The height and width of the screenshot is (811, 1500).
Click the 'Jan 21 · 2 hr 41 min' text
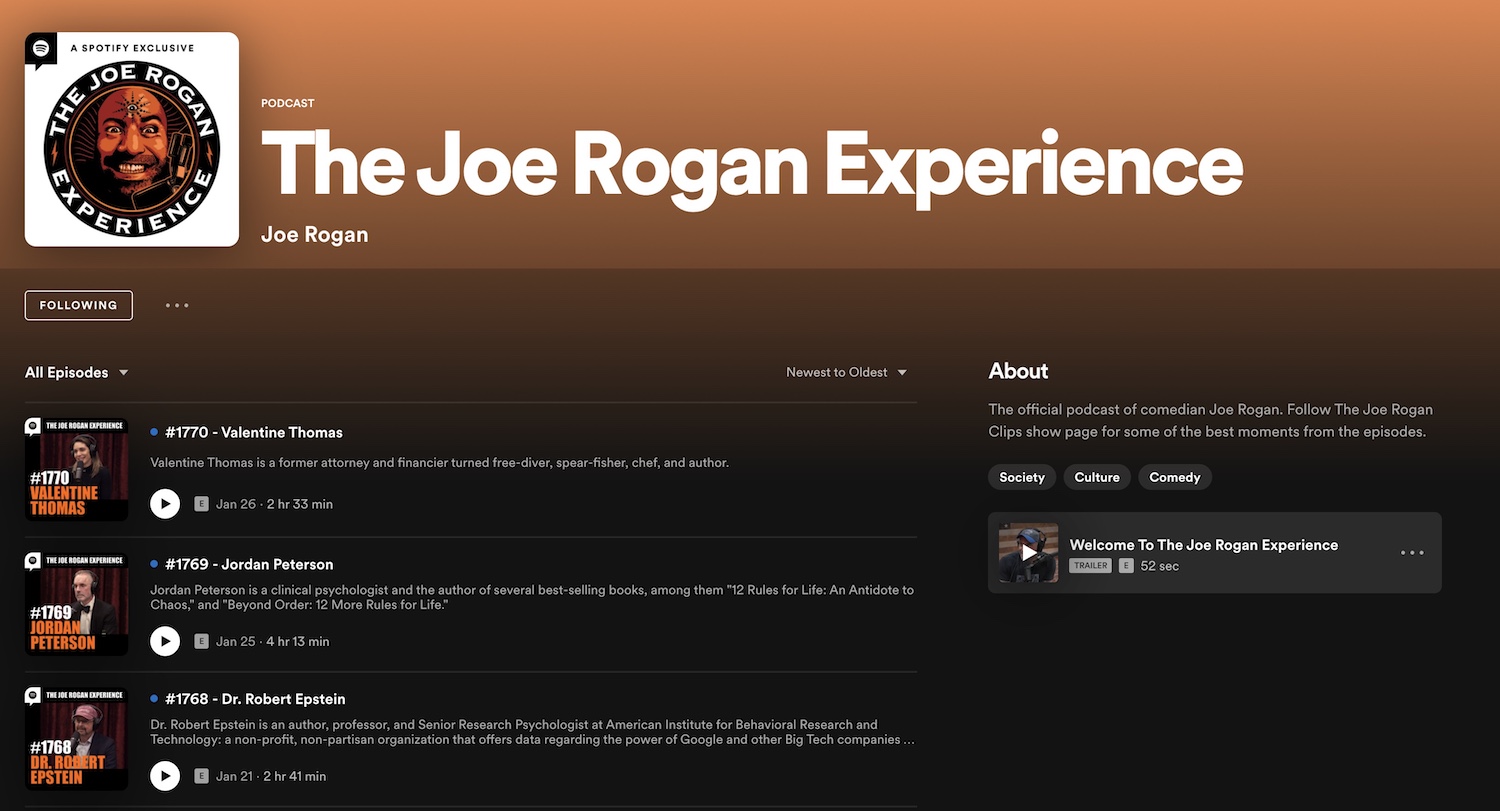[x=271, y=776]
